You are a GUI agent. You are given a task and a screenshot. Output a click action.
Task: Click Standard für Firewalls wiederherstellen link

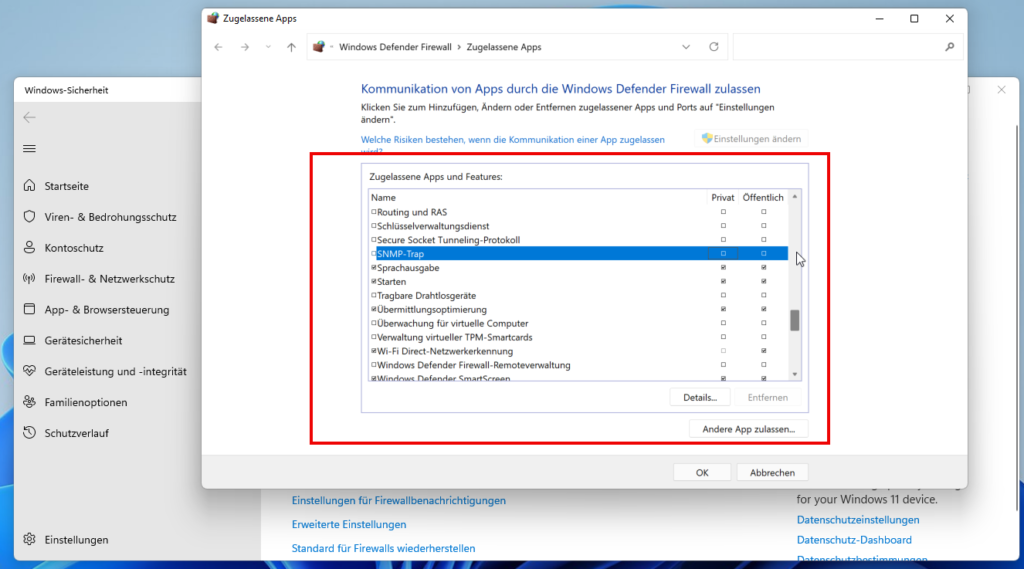click(383, 549)
